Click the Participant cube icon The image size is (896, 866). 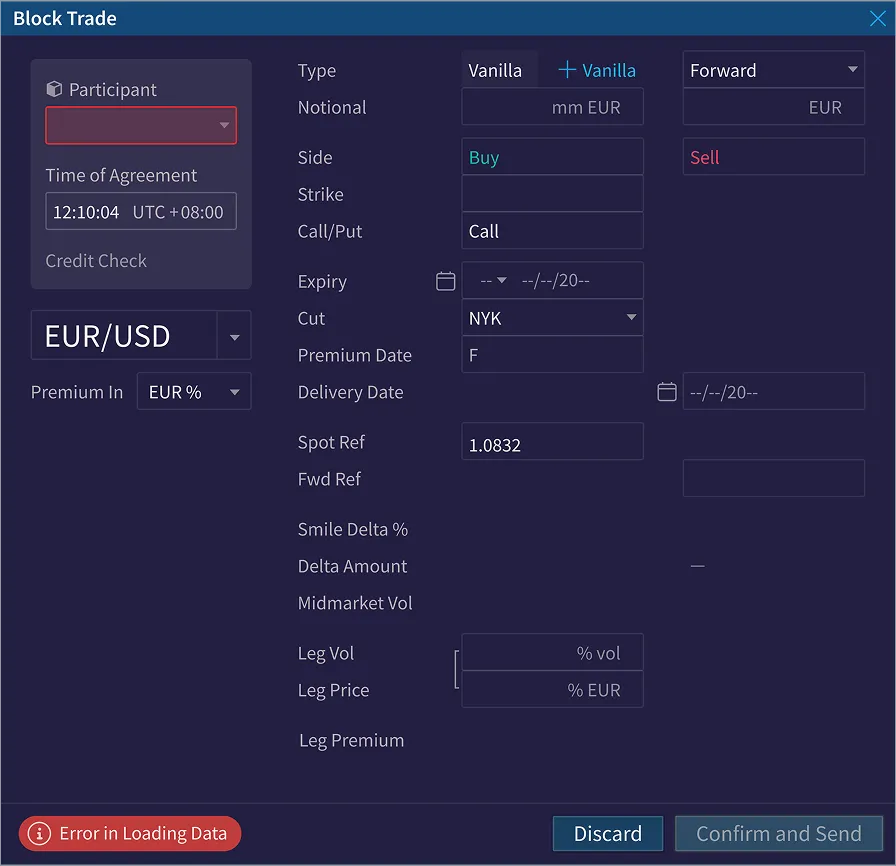54,89
